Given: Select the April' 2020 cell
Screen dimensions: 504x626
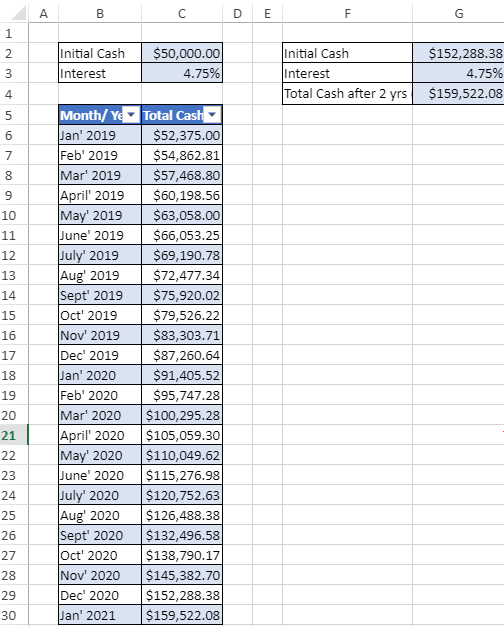Looking at the screenshot, I should [100, 435].
